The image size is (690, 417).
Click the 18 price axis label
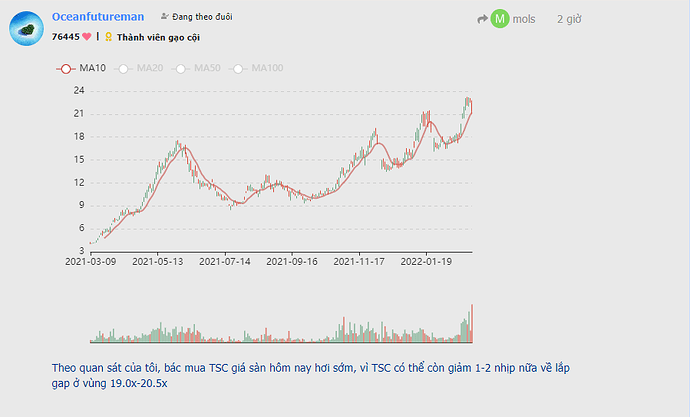tap(79, 136)
